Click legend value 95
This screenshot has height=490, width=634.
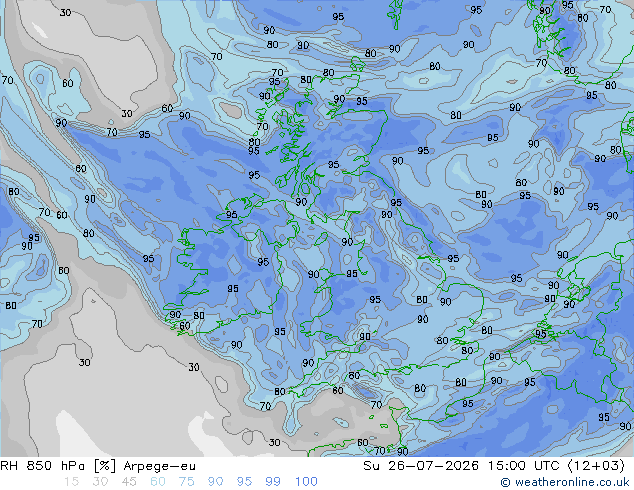click(x=244, y=482)
